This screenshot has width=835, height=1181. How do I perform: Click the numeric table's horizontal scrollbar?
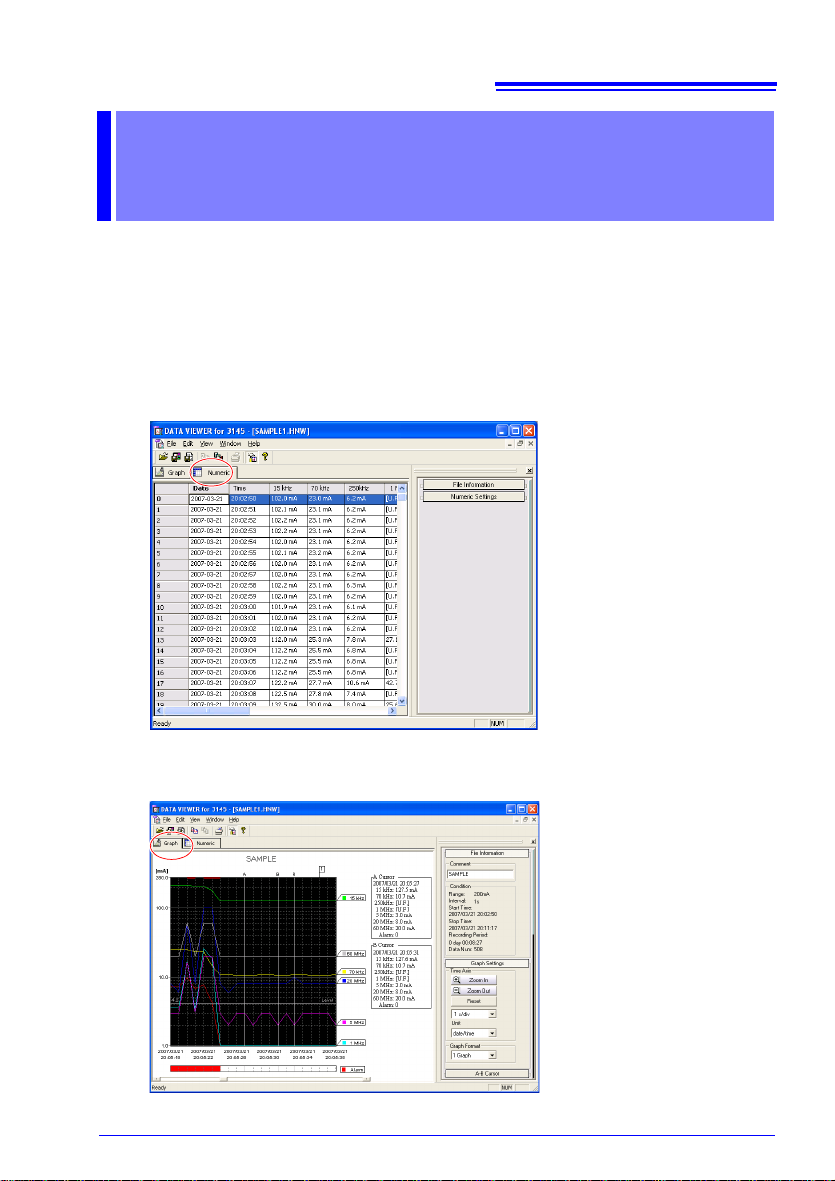275,710
